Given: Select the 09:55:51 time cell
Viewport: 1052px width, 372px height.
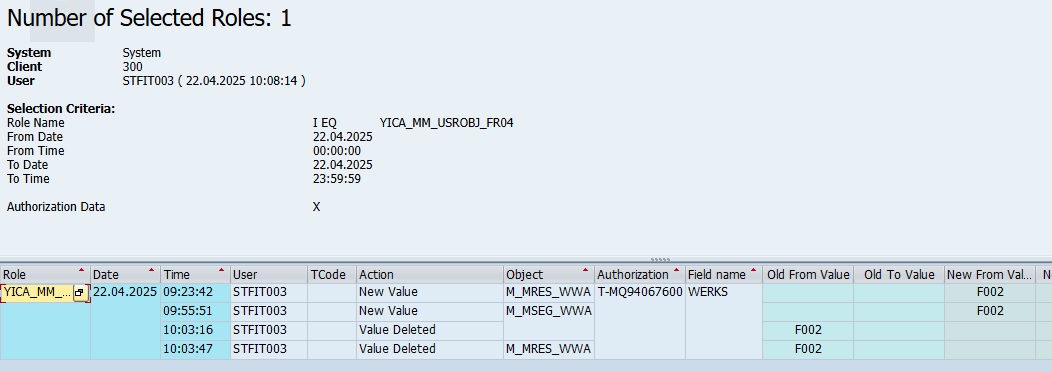Looking at the screenshot, I should point(195,311).
